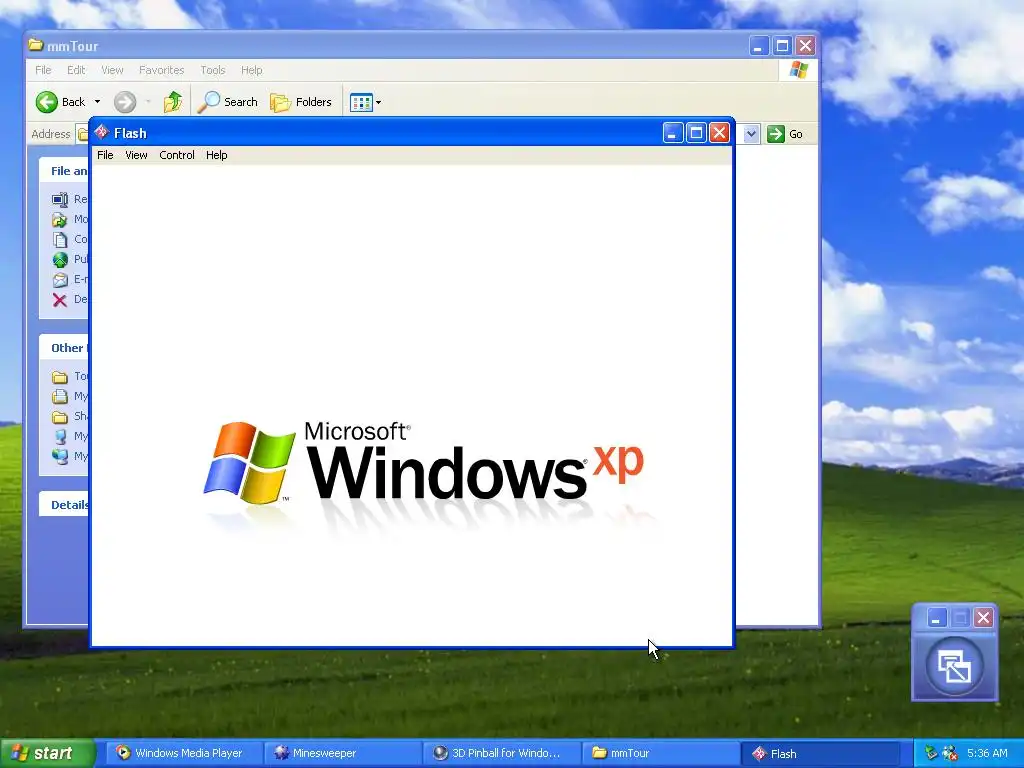Click the mmTour folder icon in title bar
Screen dimensions: 1024x768
(x=36, y=45)
